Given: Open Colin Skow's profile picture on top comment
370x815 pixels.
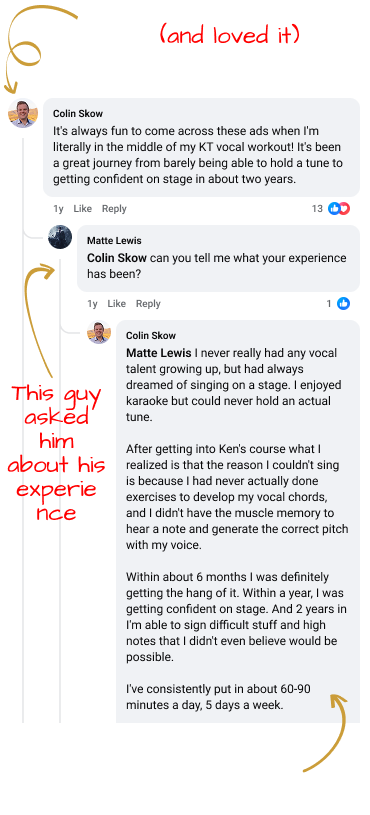Looking at the screenshot, I should [x=23, y=113].
